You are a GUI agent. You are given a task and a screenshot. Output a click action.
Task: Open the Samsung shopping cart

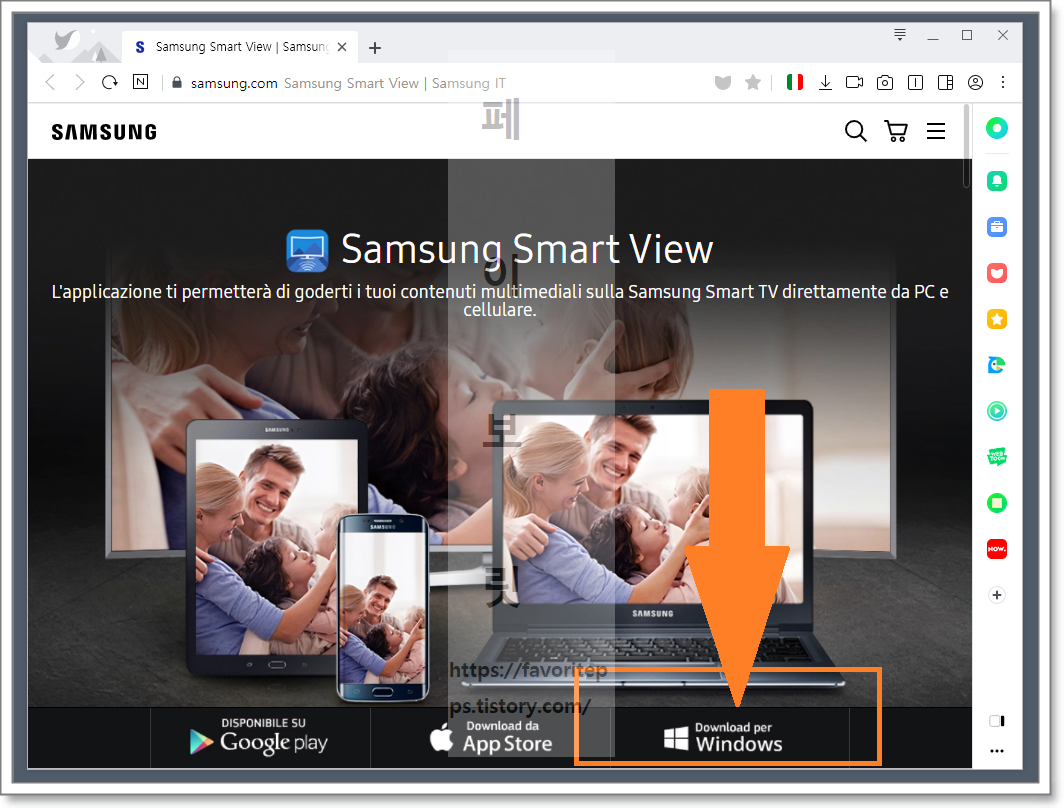[896, 131]
